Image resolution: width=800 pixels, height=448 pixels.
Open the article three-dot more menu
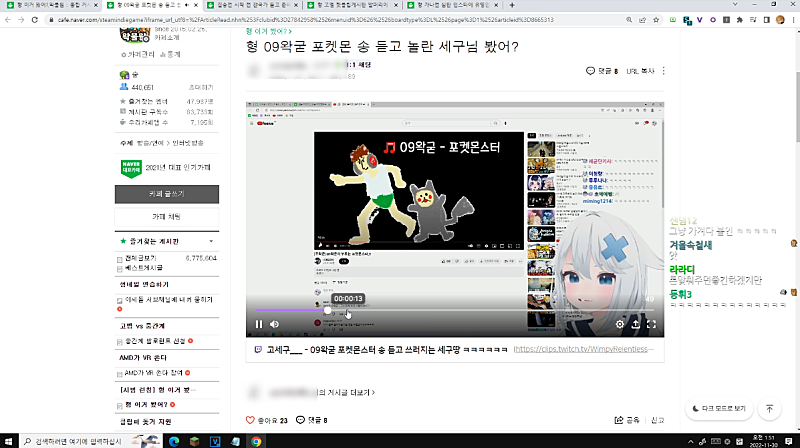coord(663,71)
